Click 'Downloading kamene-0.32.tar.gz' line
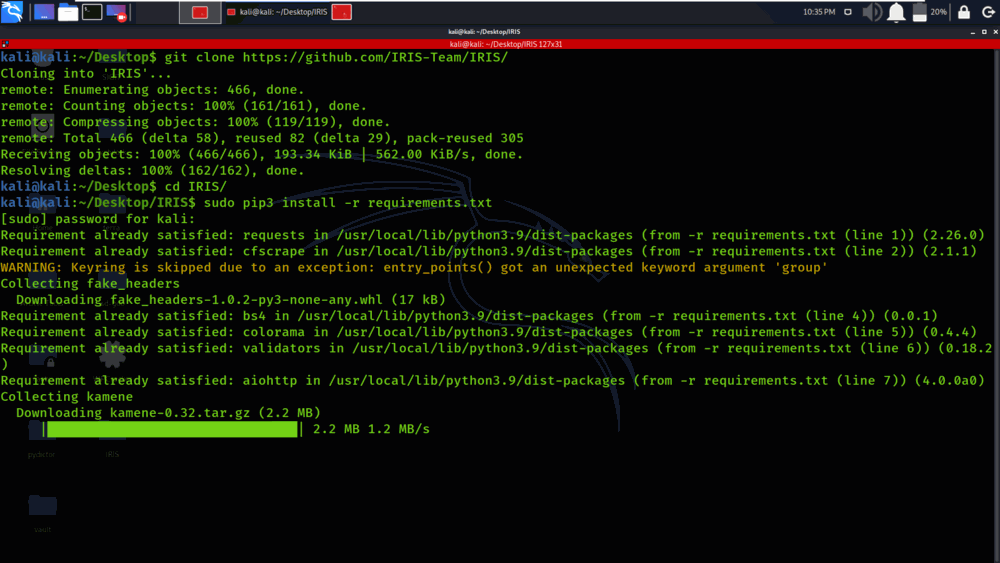 [x=168, y=413]
